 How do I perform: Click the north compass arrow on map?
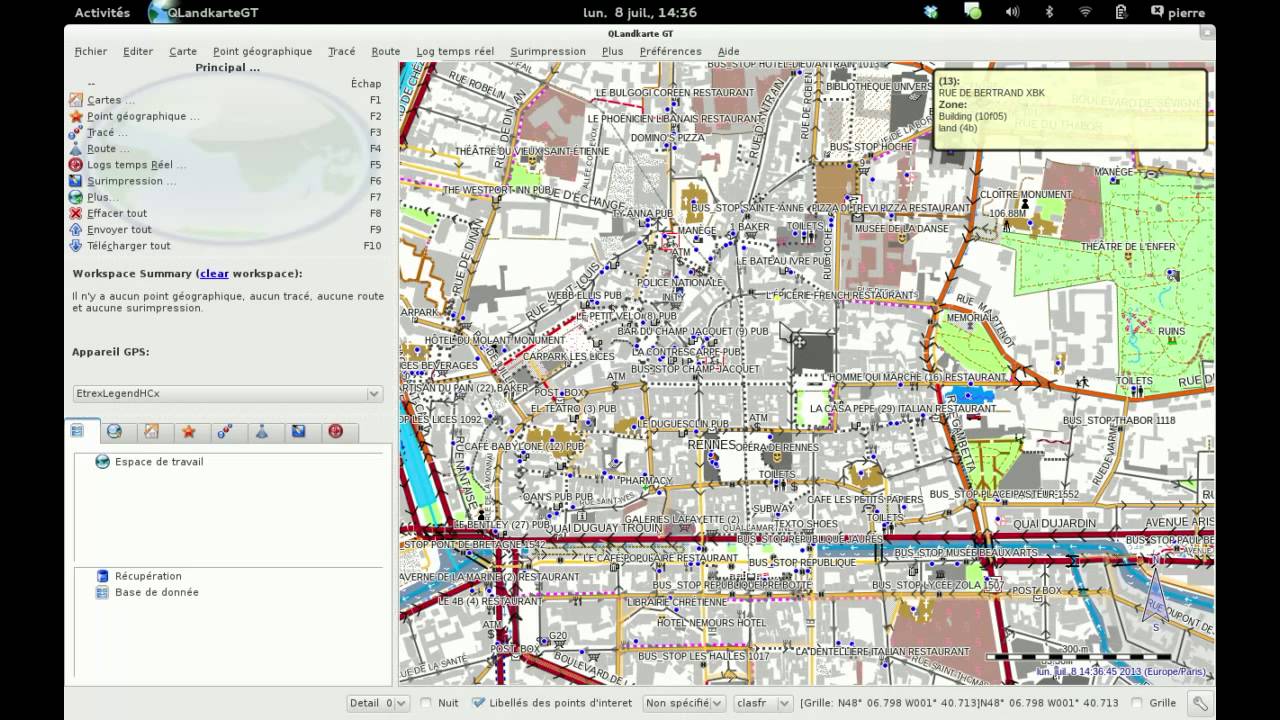1156,600
